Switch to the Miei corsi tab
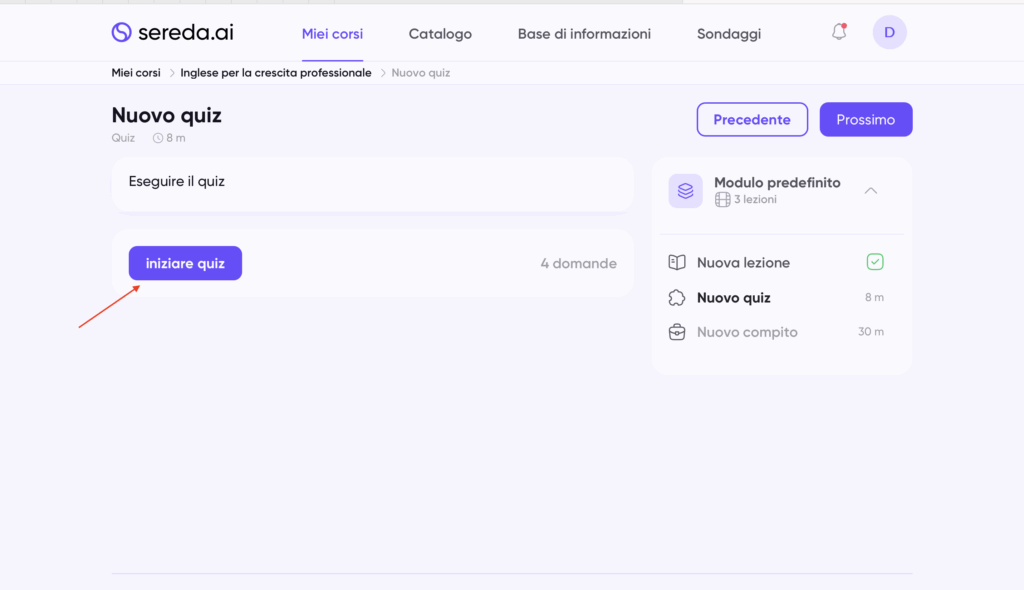Image resolution: width=1024 pixels, height=590 pixels. [332, 34]
